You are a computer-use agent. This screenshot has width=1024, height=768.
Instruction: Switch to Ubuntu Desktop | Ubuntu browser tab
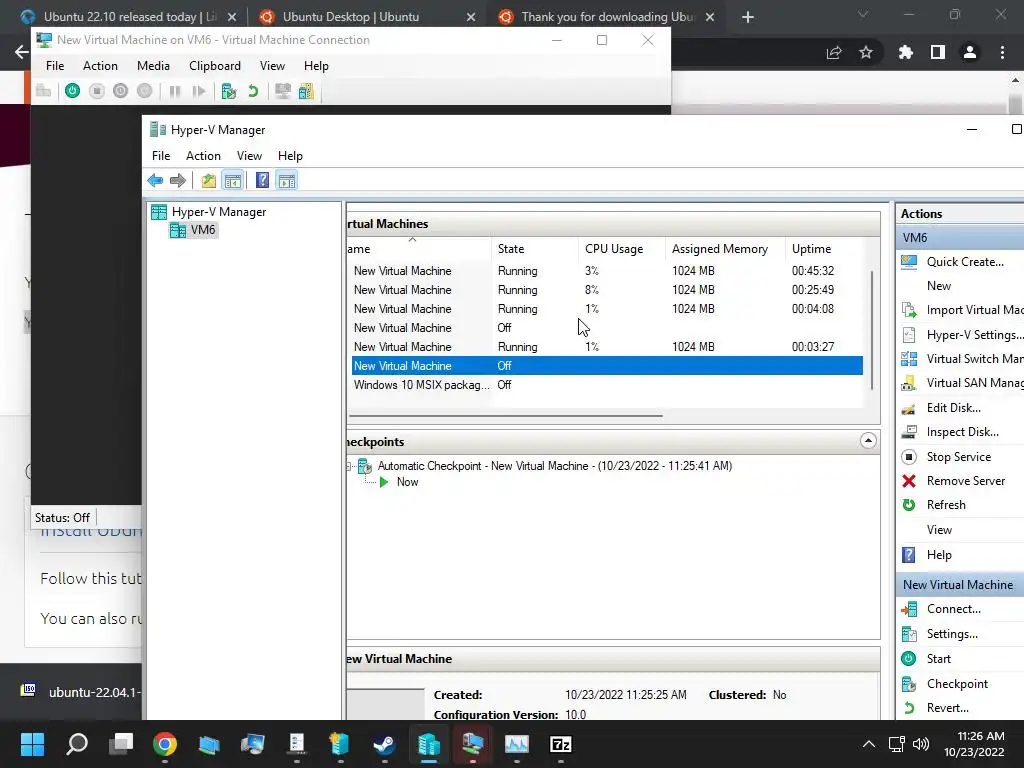coord(366,16)
